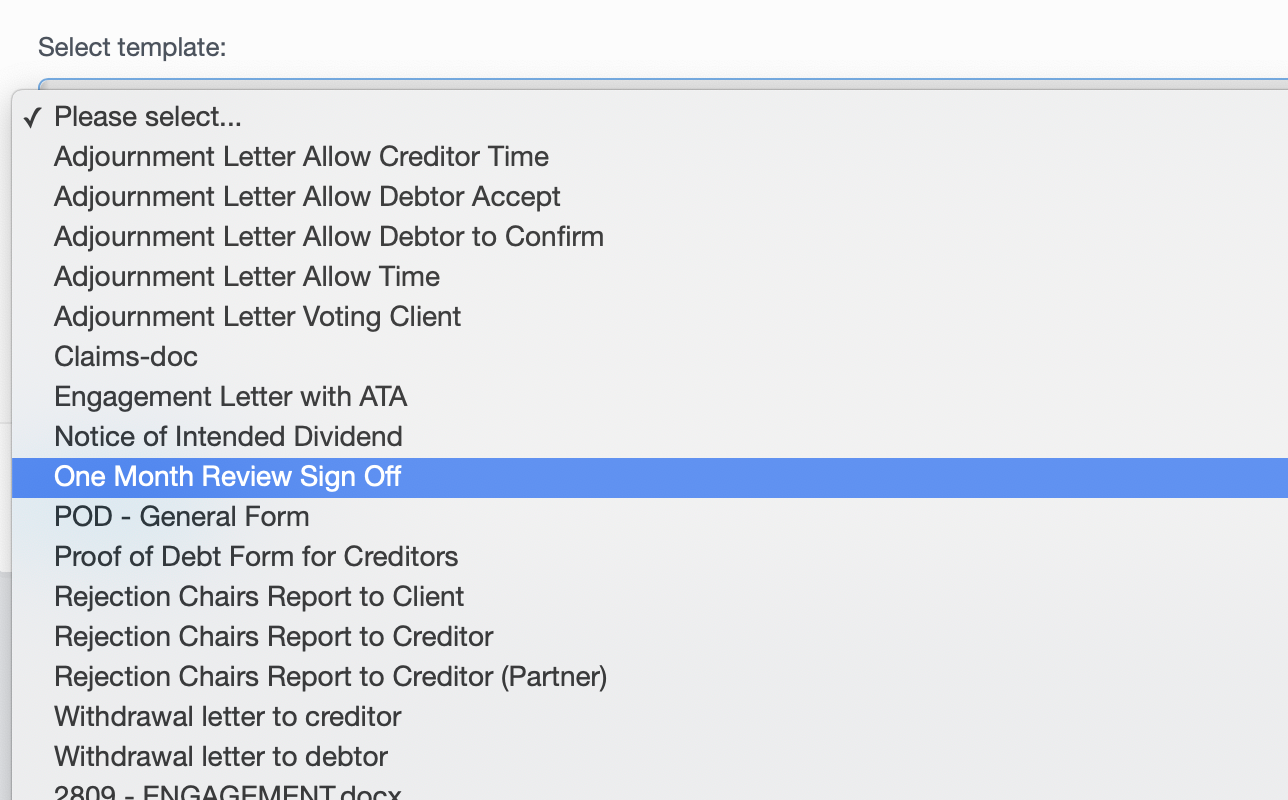
Task: Choose Rejection Chairs Report to Client
Action: click(x=259, y=597)
